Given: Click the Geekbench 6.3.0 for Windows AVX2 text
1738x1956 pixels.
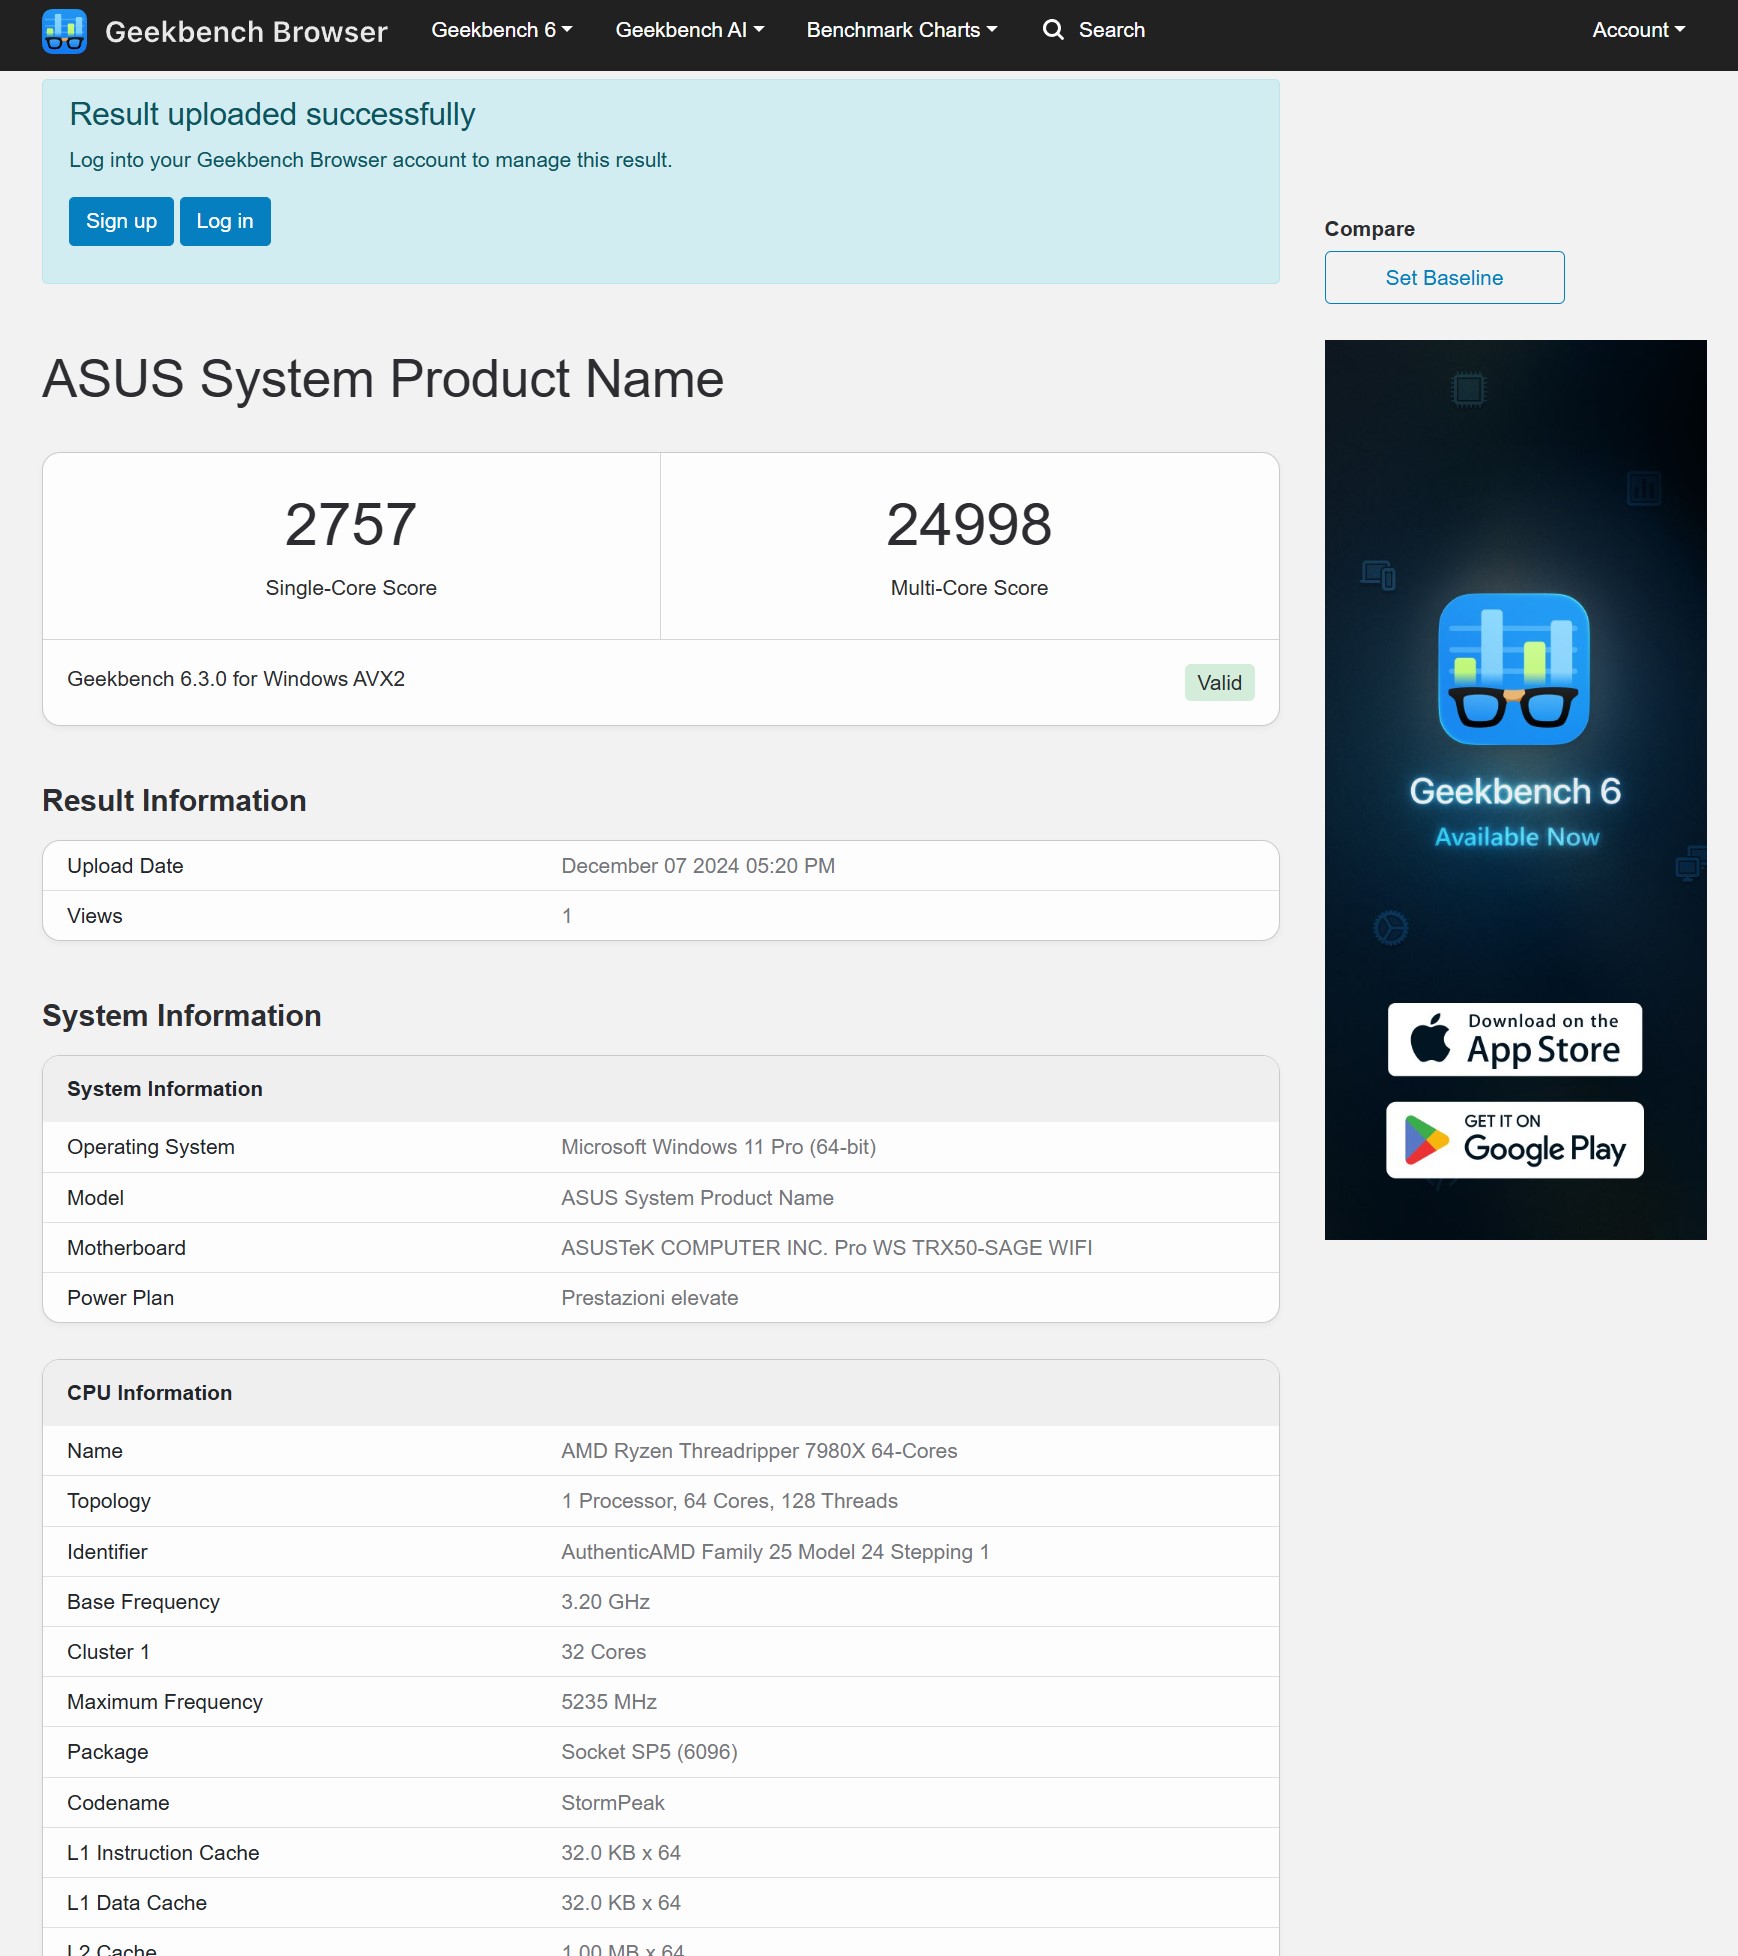Looking at the screenshot, I should click(x=236, y=679).
